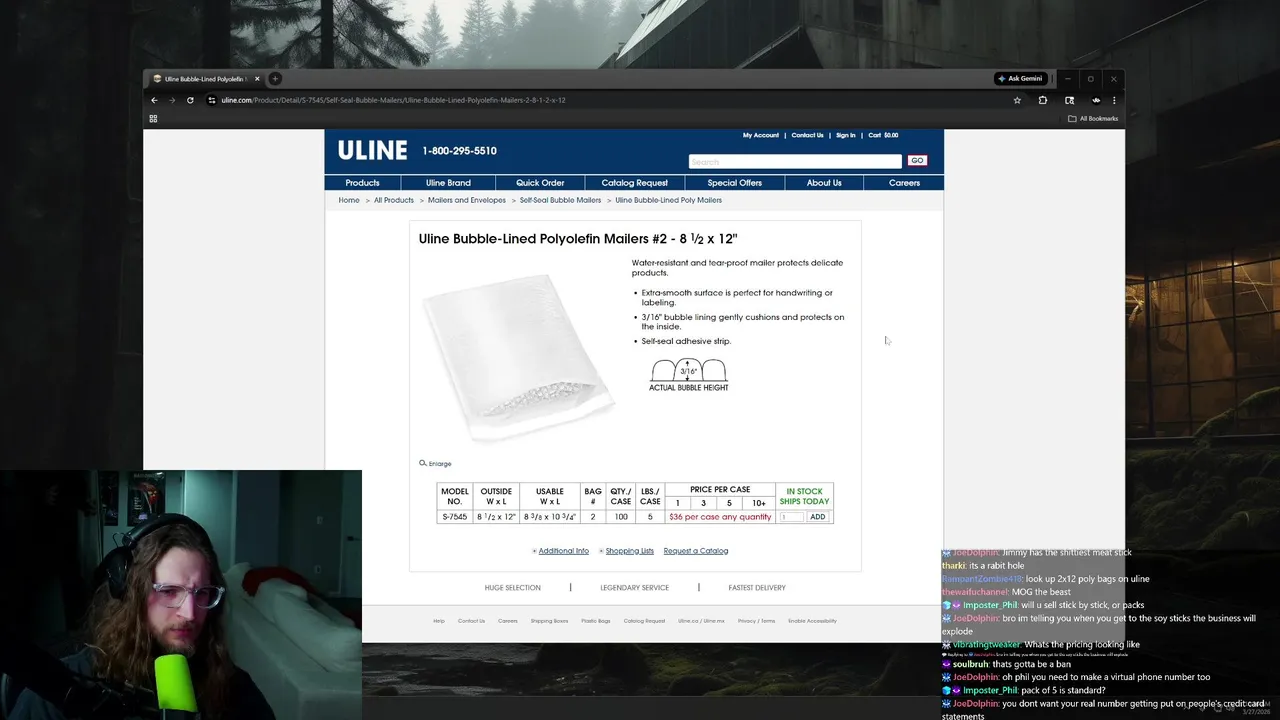Click the mailer product image

(519, 357)
